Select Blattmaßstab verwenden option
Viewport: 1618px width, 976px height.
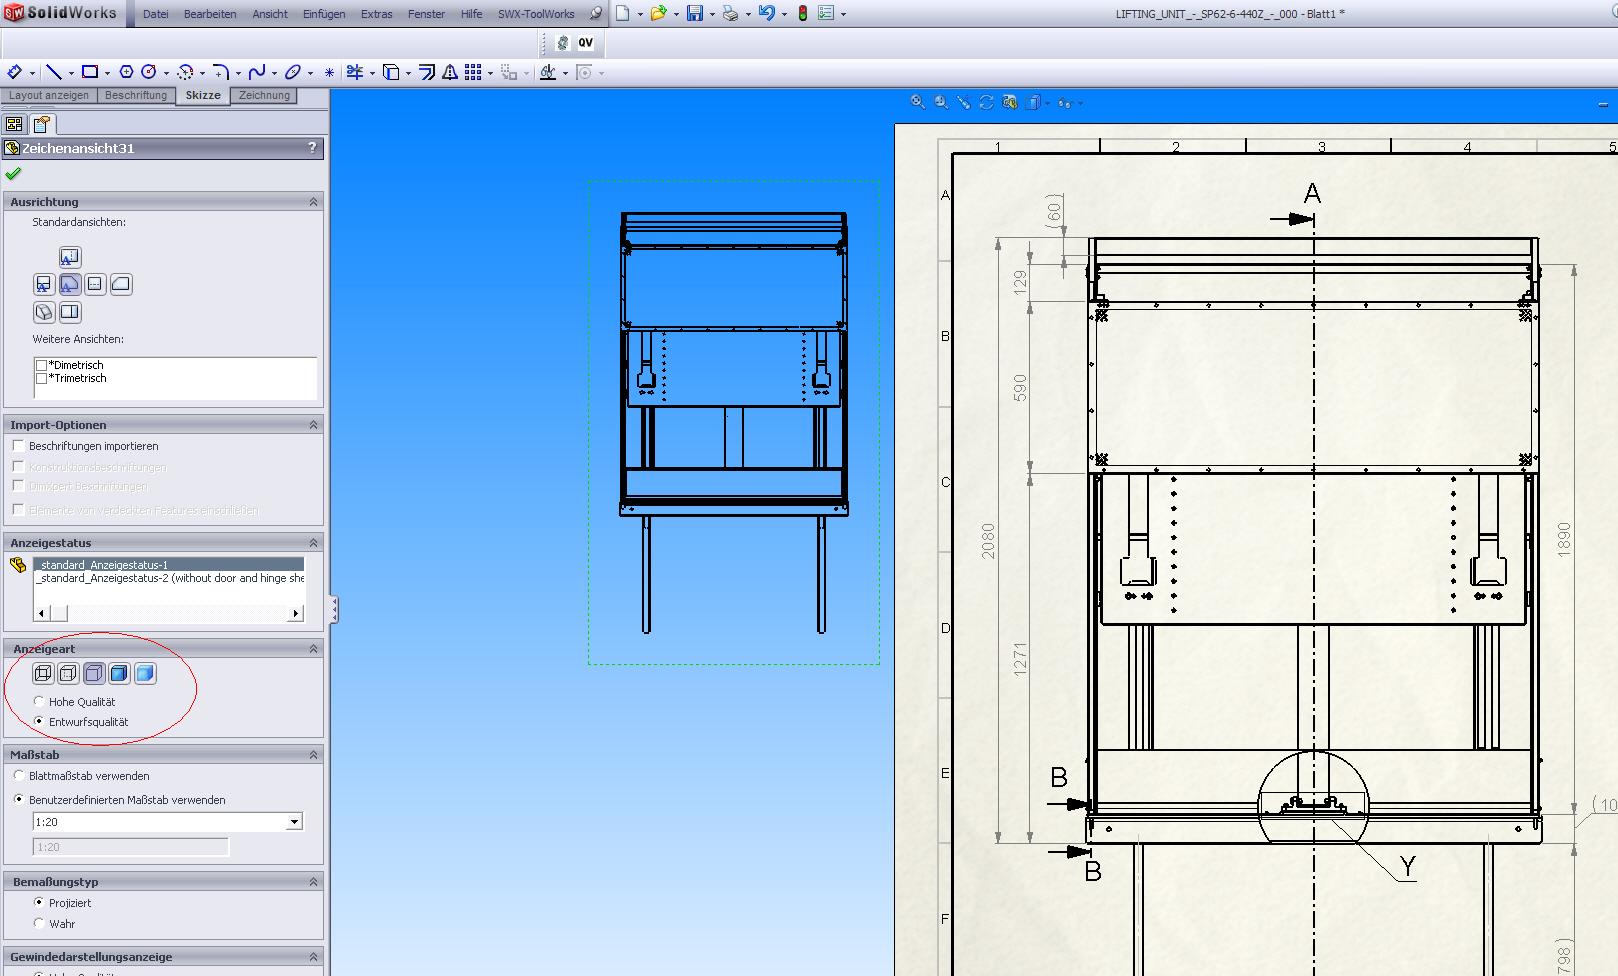click(x=19, y=775)
